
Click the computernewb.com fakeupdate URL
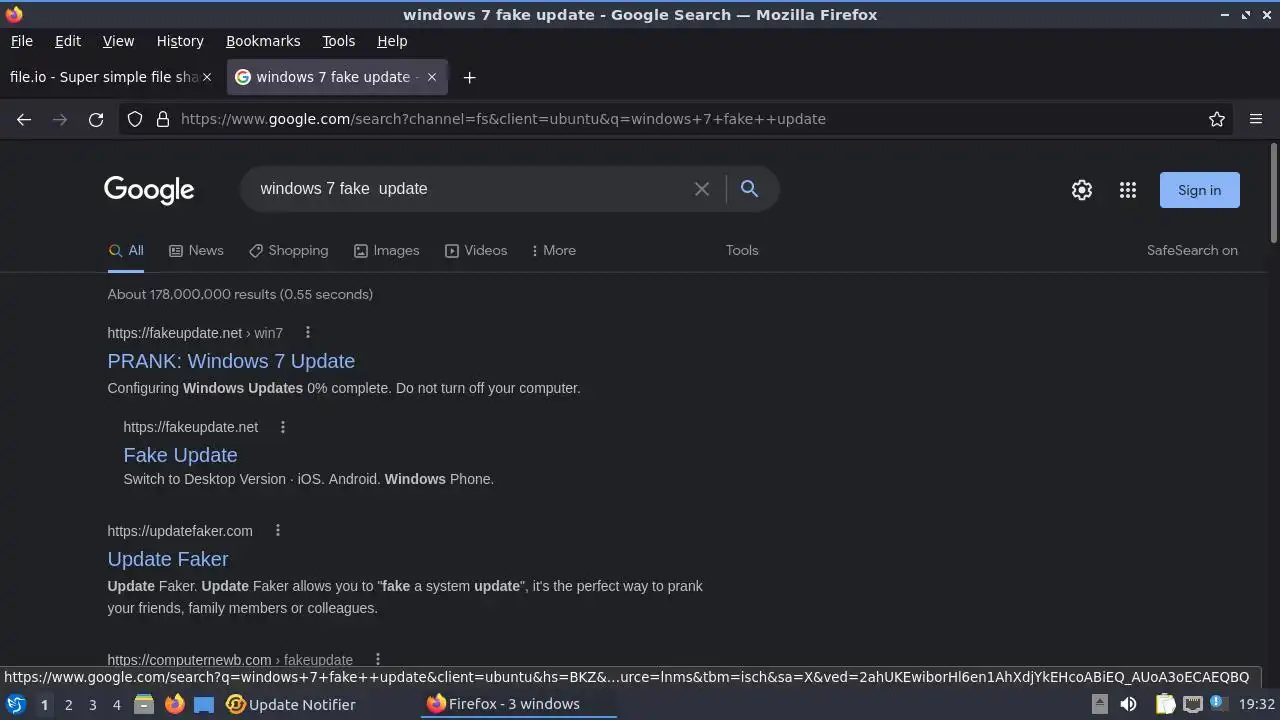coord(230,660)
